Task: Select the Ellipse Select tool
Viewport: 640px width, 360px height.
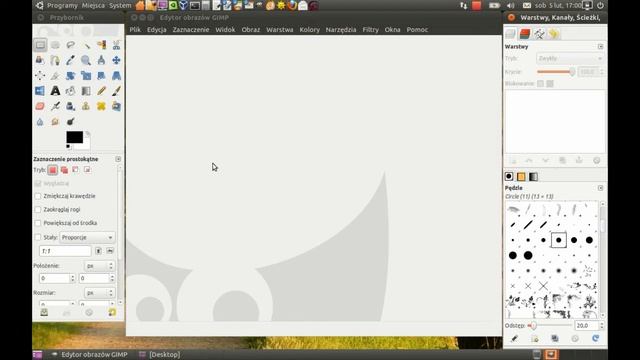Action: [x=55, y=45]
